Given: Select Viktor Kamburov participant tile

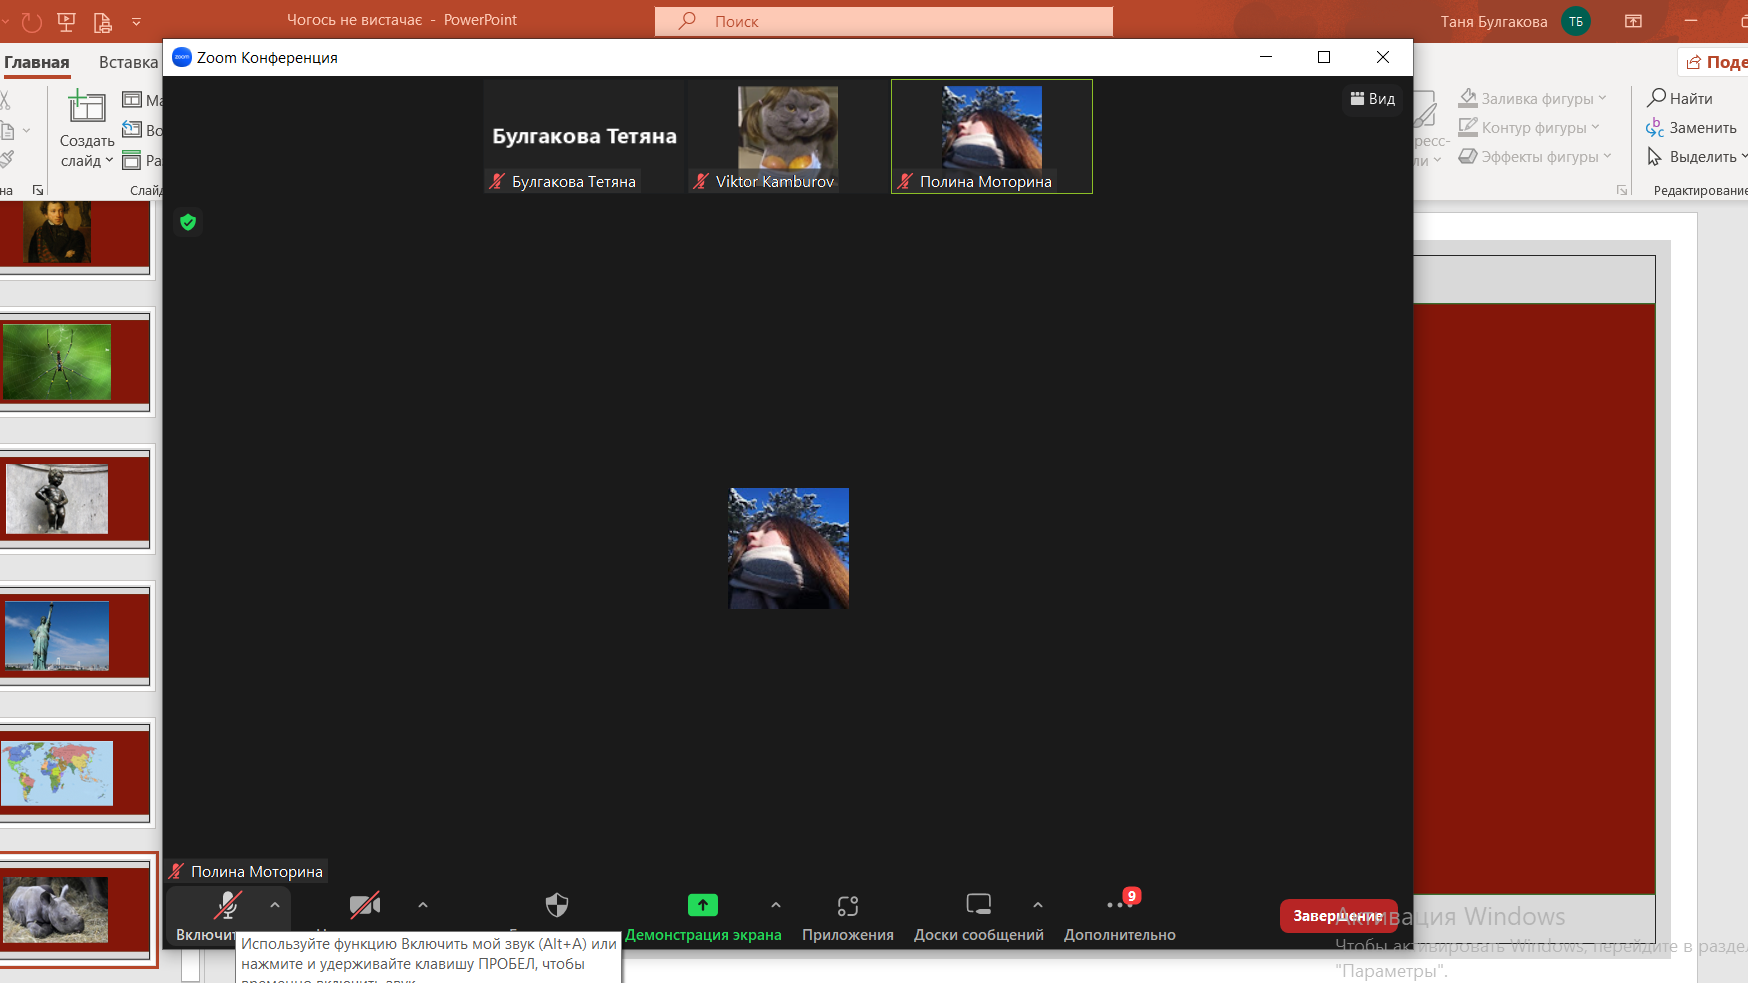Looking at the screenshot, I should (x=788, y=136).
